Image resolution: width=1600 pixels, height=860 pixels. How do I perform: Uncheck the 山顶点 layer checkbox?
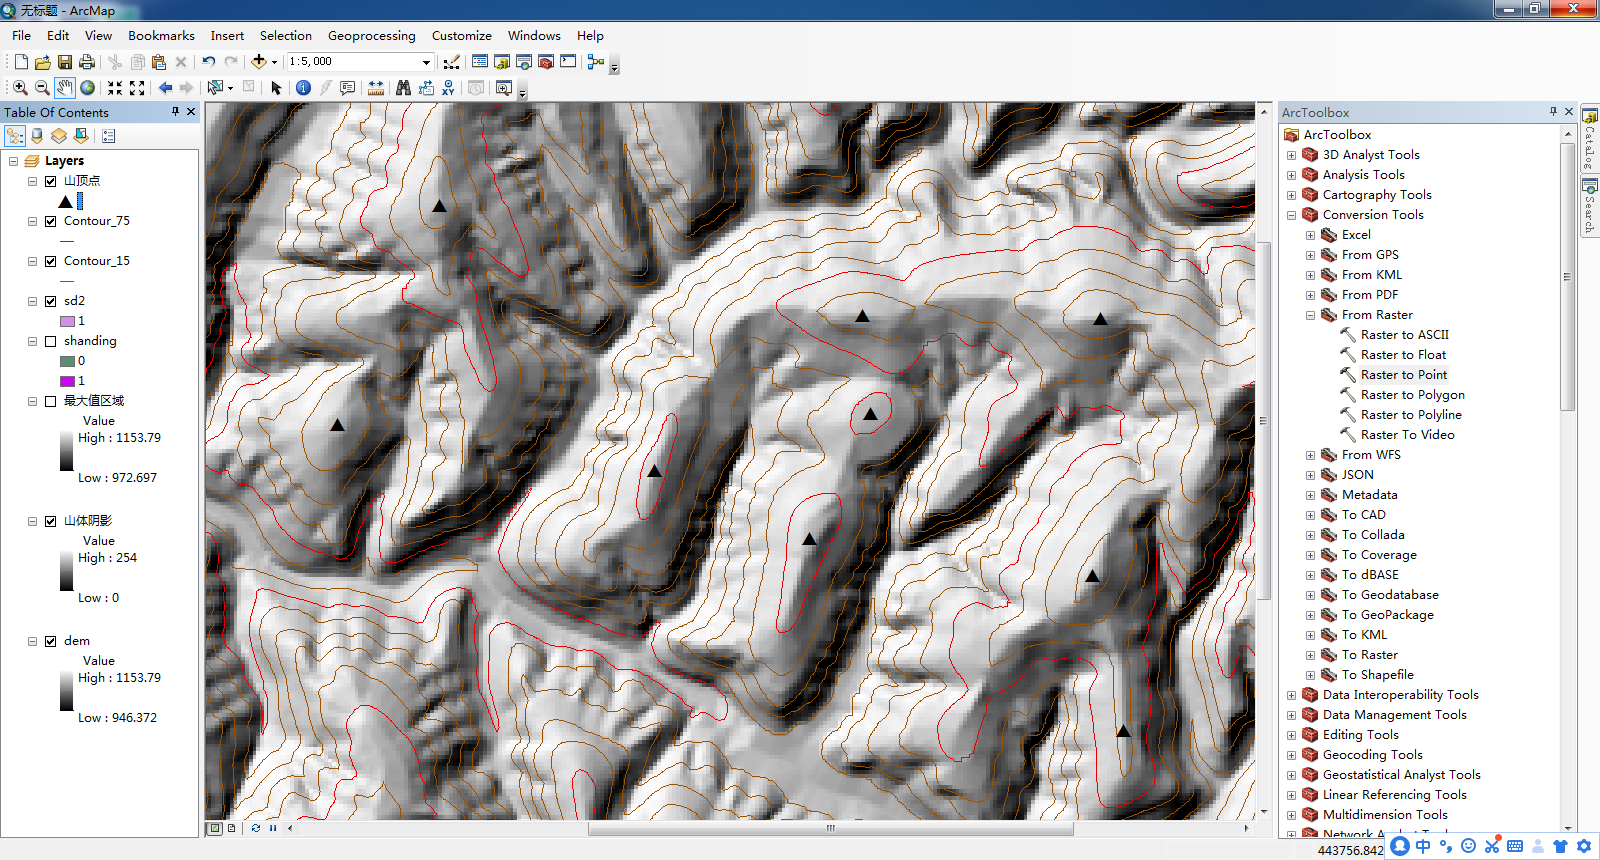(50, 181)
